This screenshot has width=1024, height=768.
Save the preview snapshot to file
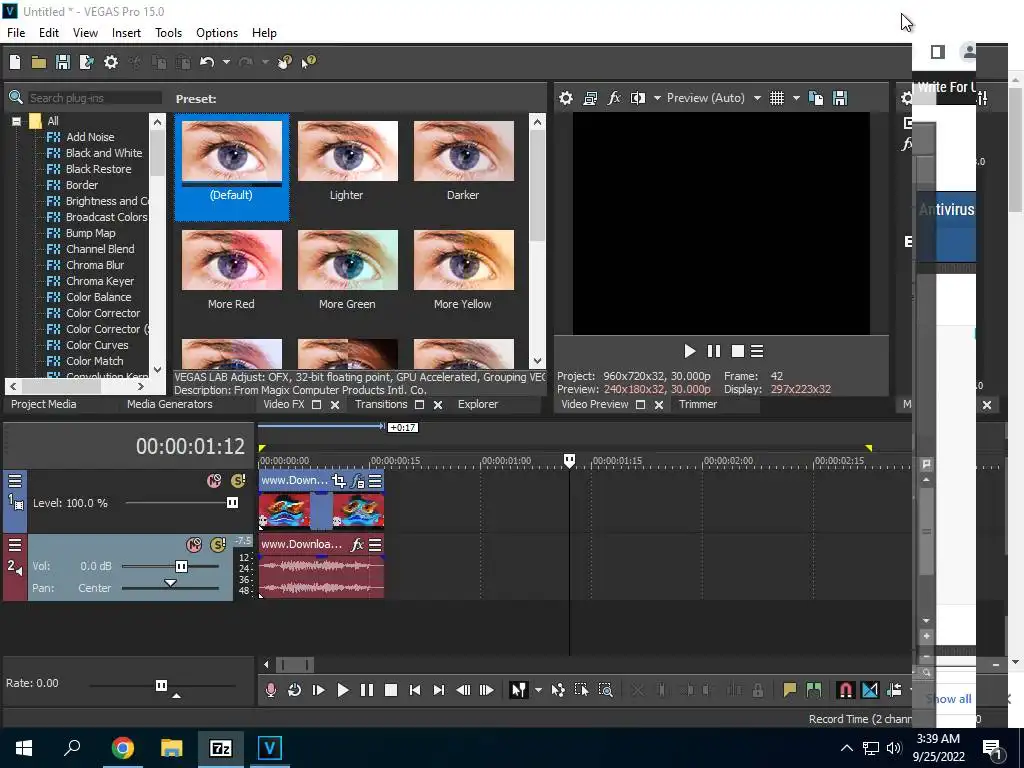click(840, 98)
